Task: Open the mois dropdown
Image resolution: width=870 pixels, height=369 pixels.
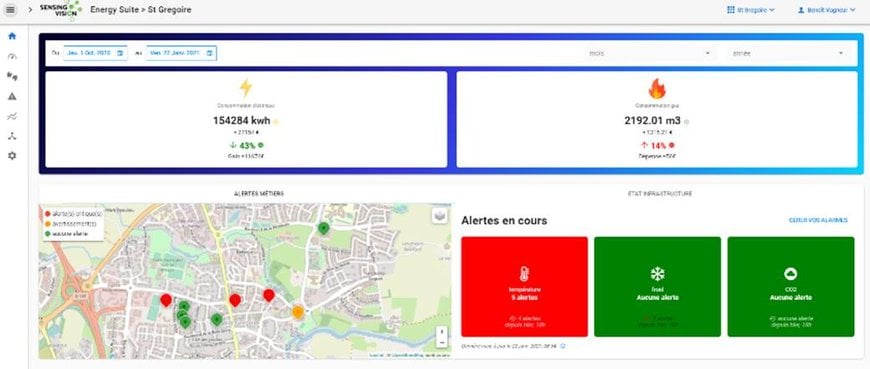Action: point(649,53)
